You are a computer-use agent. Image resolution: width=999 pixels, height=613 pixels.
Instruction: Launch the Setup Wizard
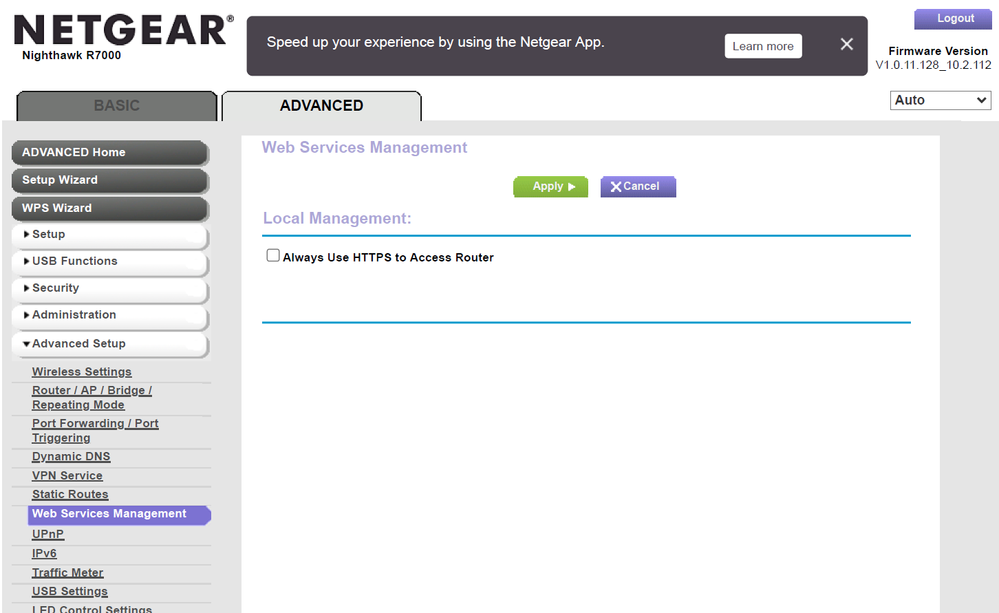pos(110,180)
